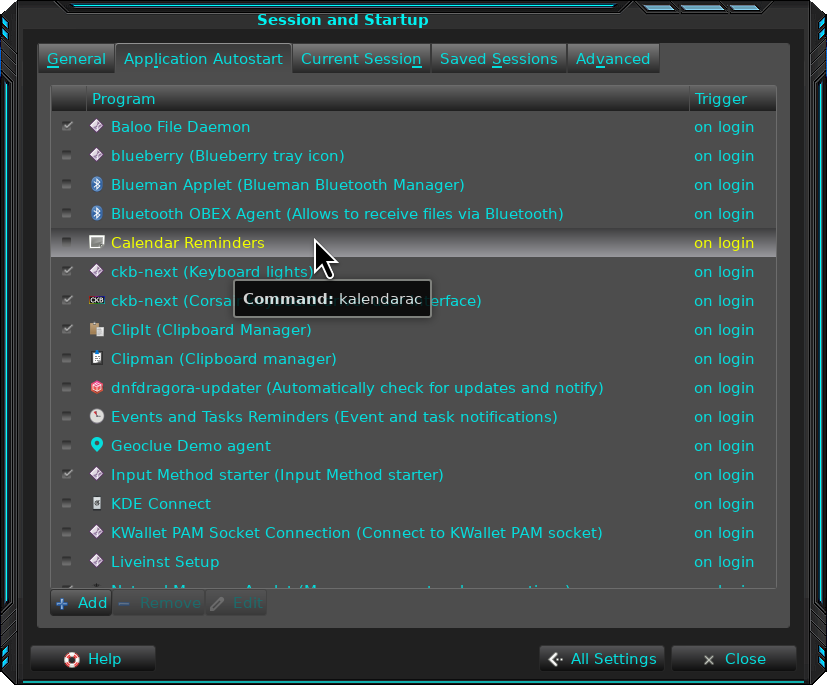Click the All Settings button
This screenshot has height=685, width=827.
602,659
